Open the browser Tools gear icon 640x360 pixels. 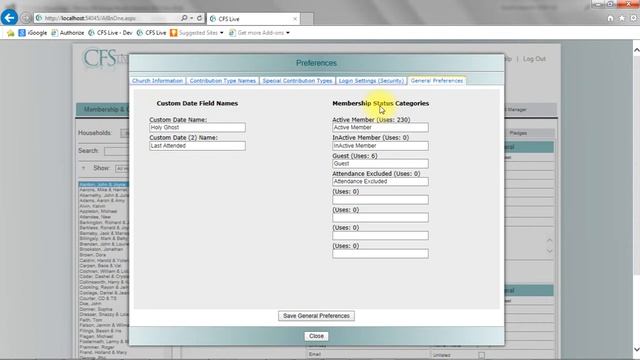click(x=633, y=18)
